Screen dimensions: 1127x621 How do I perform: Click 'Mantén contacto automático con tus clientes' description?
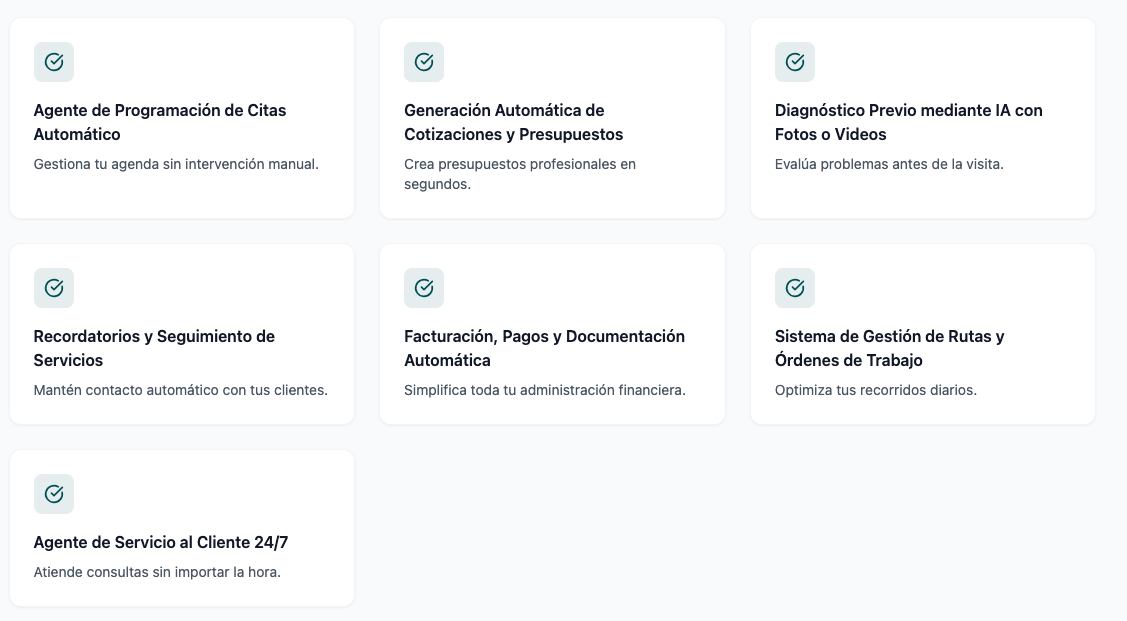pyautogui.click(x=180, y=390)
